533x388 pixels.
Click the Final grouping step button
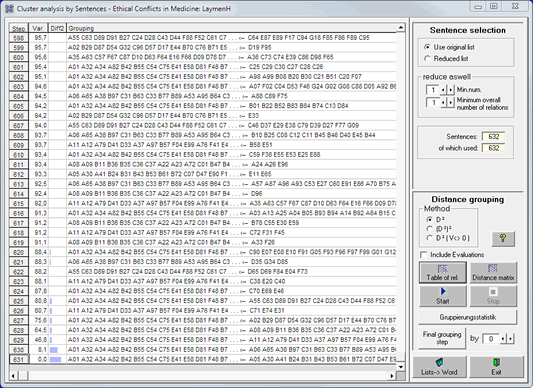(x=442, y=338)
